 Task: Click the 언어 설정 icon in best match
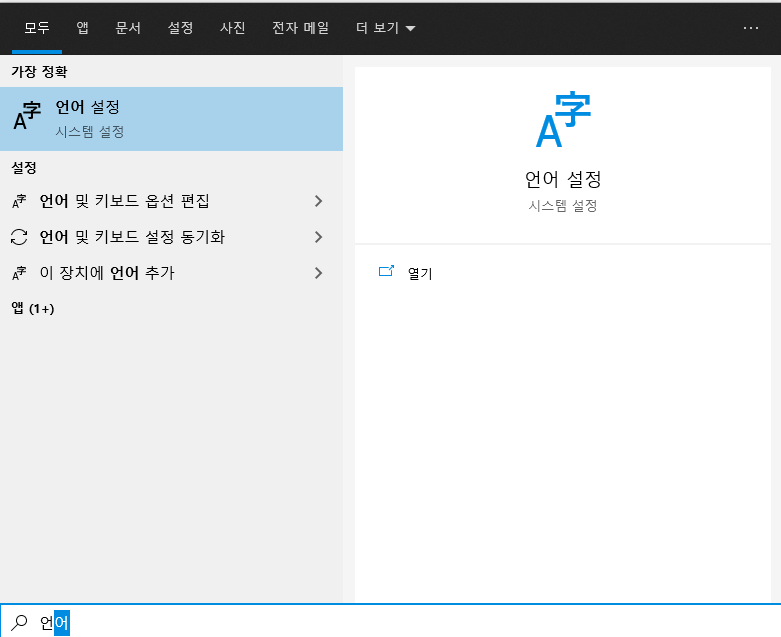[27, 116]
